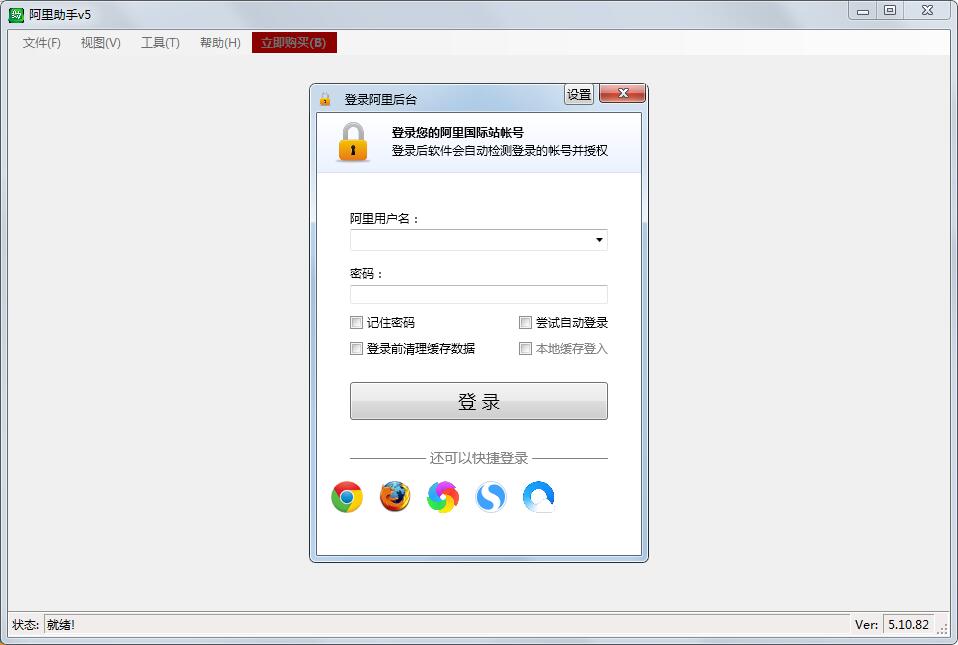Enable 尝试自动登录 automatic login

[x=525, y=322]
